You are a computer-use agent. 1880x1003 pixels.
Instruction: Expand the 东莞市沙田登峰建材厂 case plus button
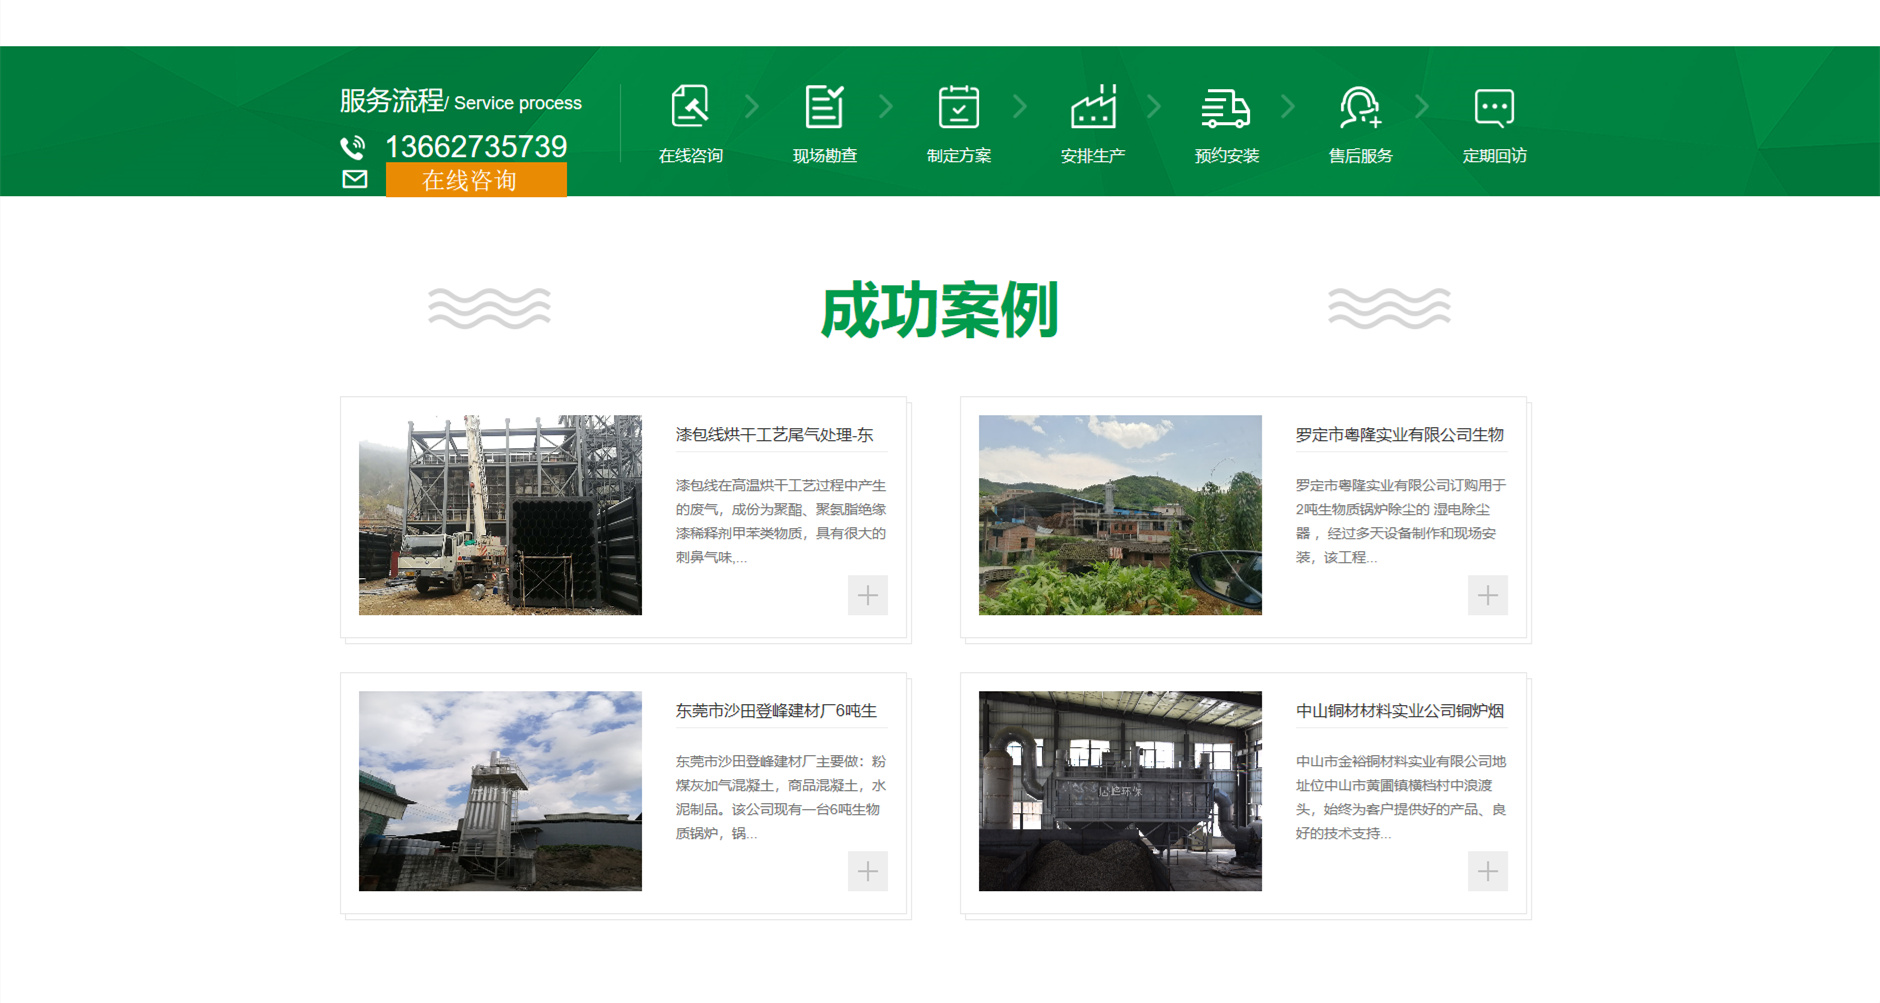click(x=867, y=871)
